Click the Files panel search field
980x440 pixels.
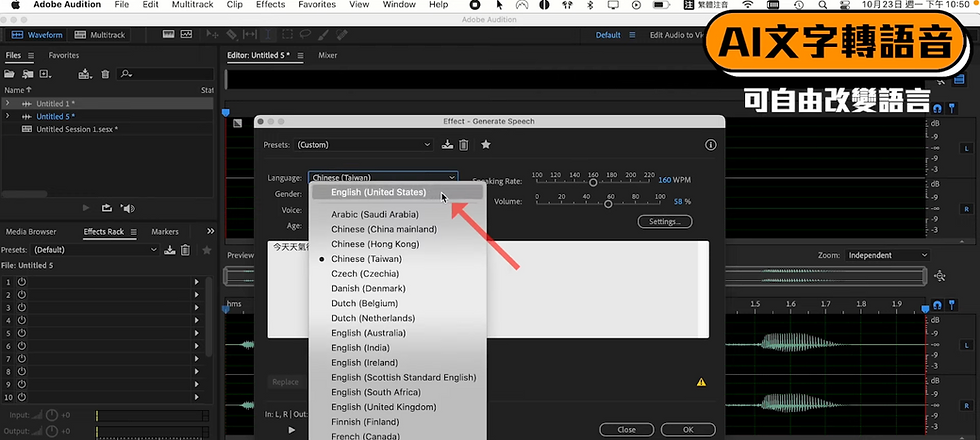pos(166,74)
